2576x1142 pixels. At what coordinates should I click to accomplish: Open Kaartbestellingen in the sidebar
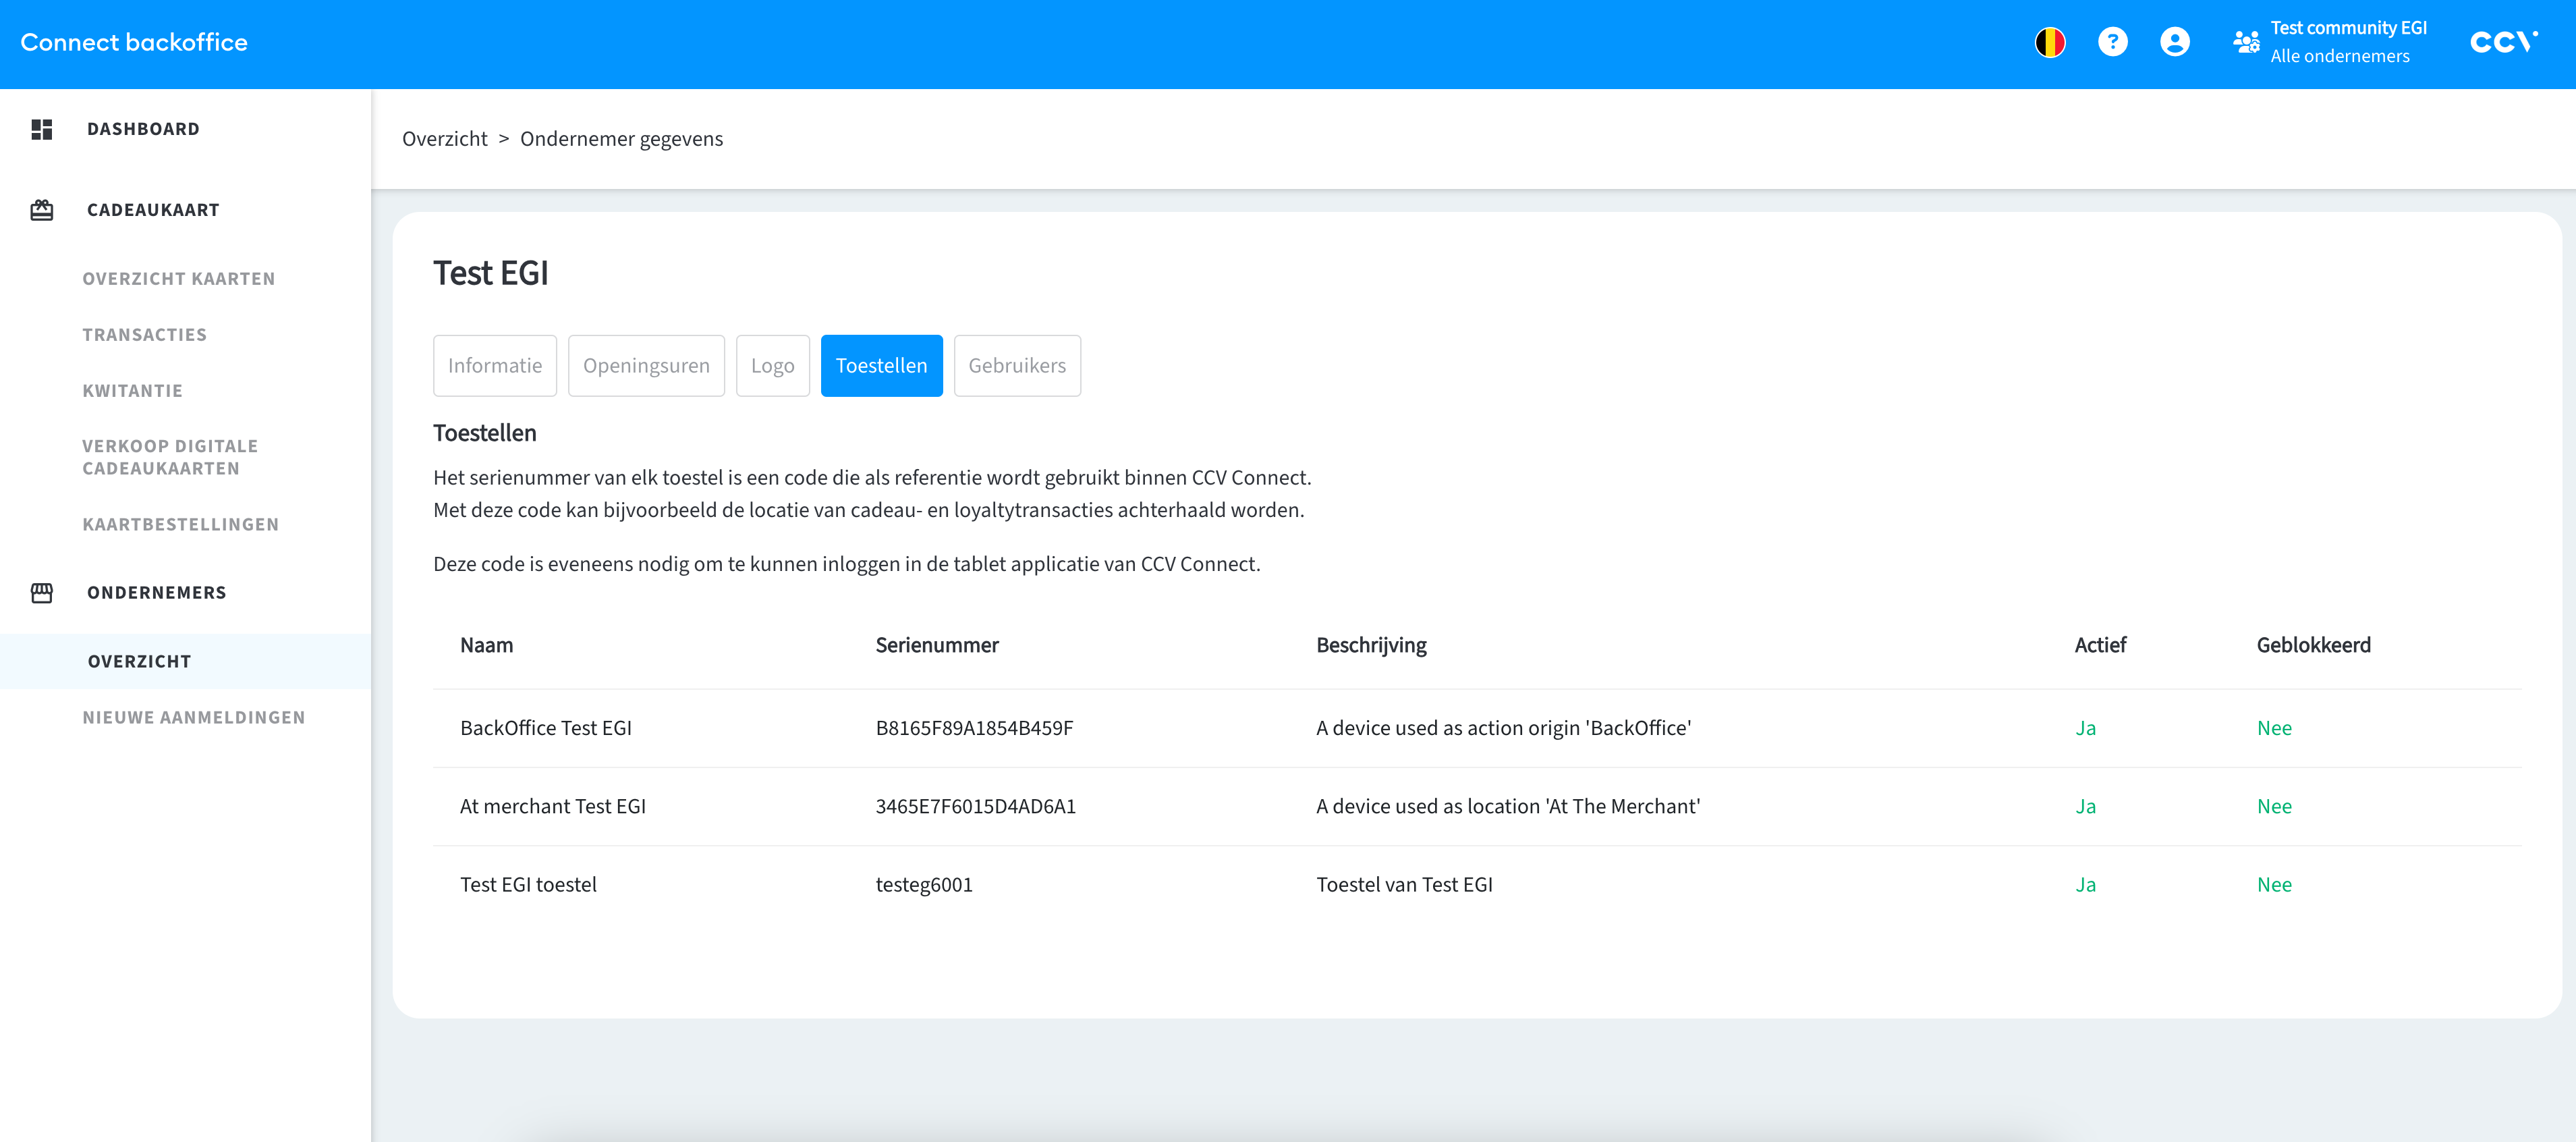[x=181, y=524]
